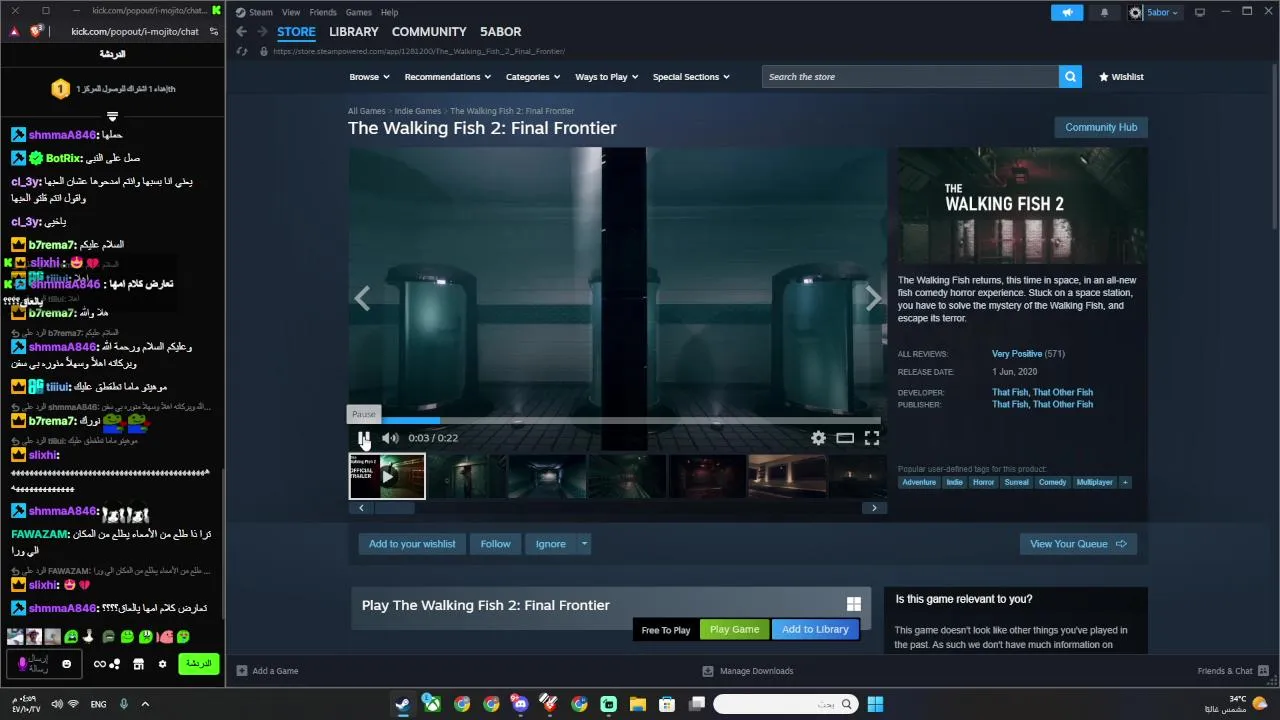Open Kick chat points bubbles icon
The width and height of the screenshot is (1280, 720).
coord(115,664)
